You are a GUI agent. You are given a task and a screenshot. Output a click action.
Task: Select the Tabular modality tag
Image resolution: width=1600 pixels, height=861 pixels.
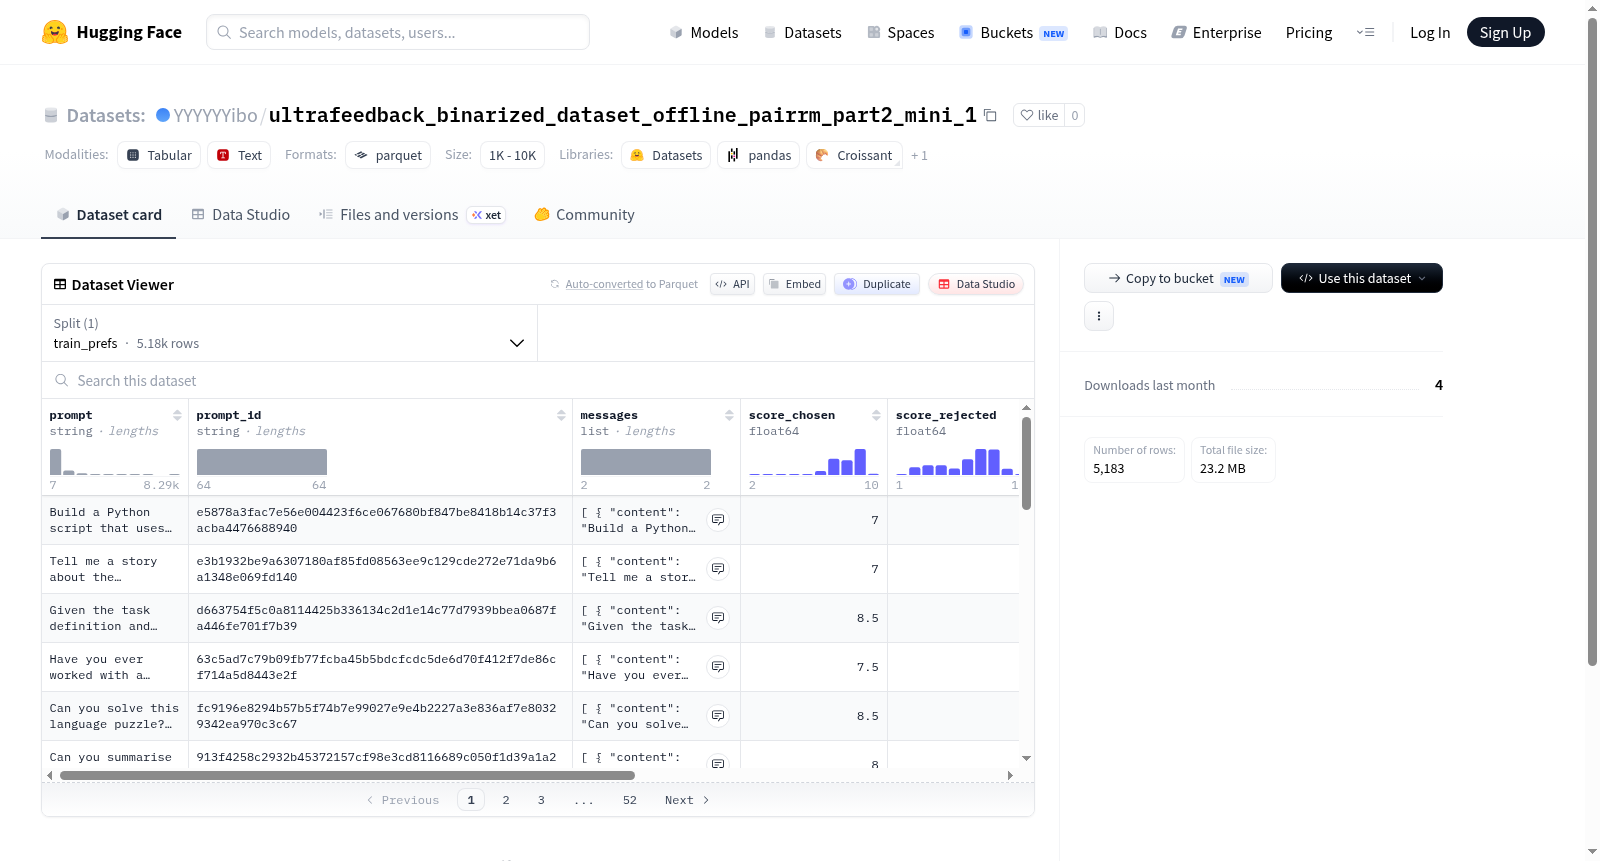pyautogui.click(x=159, y=155)
